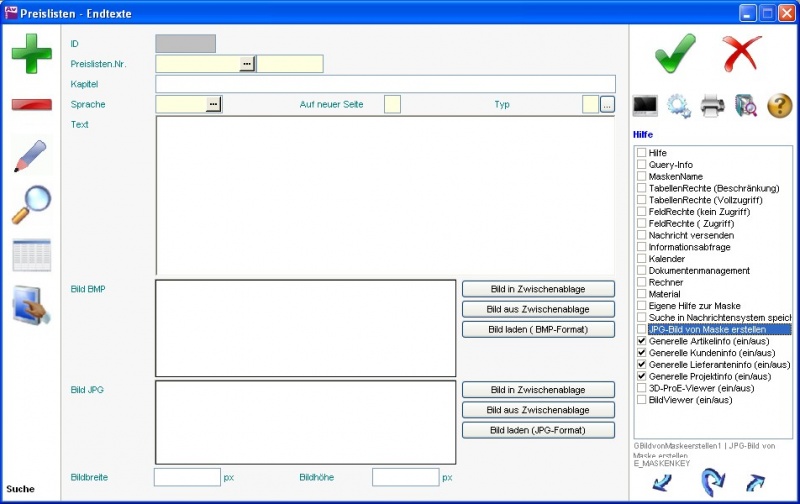Image resolution: width=800 pixels, height=504 pixels.
Task: Open search with the magnifying glass icon
Action: [31, 205]
